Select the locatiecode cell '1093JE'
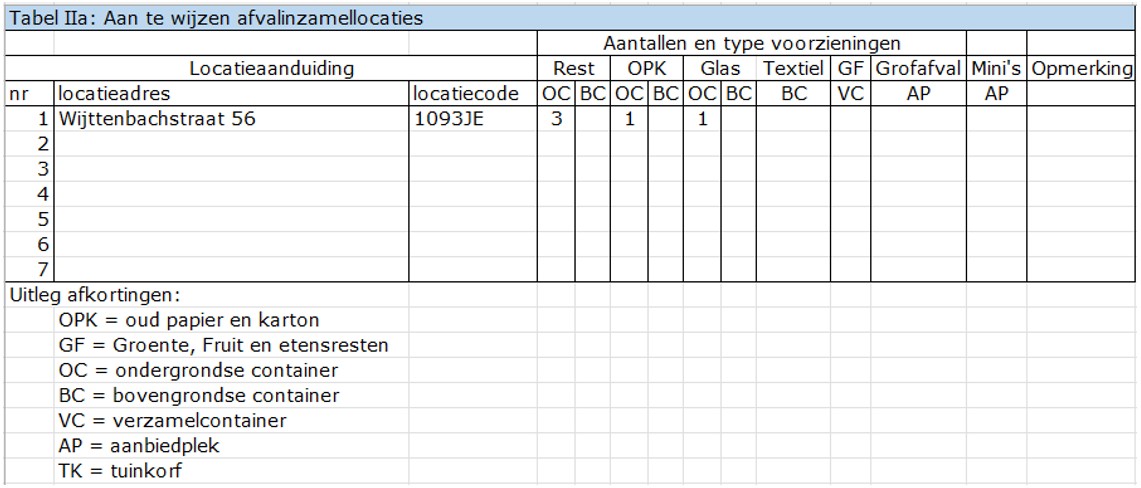This screenshot has width=1141, height=488. click(x=449, y=119)
